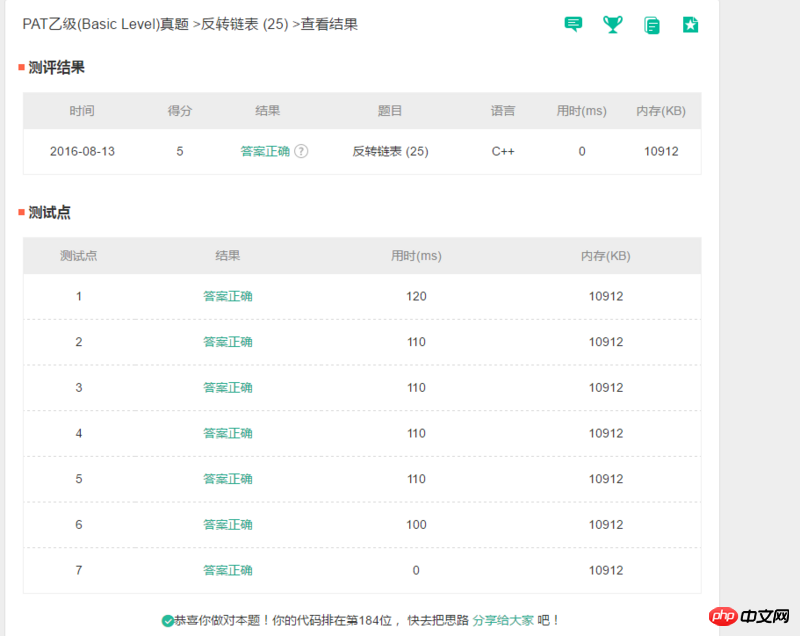Click 答案正确 for test point 6

click(x=228, y=524)
